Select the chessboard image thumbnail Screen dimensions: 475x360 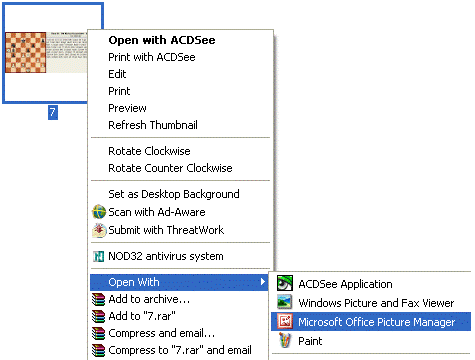(x=46, y=52)
